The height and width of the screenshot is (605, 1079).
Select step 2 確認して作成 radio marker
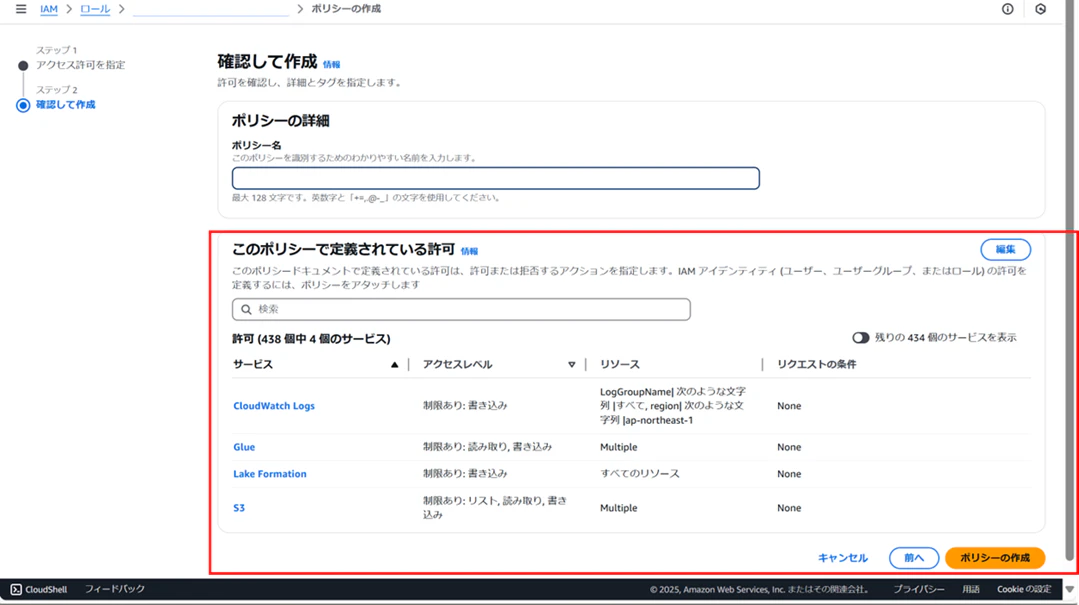23,105
